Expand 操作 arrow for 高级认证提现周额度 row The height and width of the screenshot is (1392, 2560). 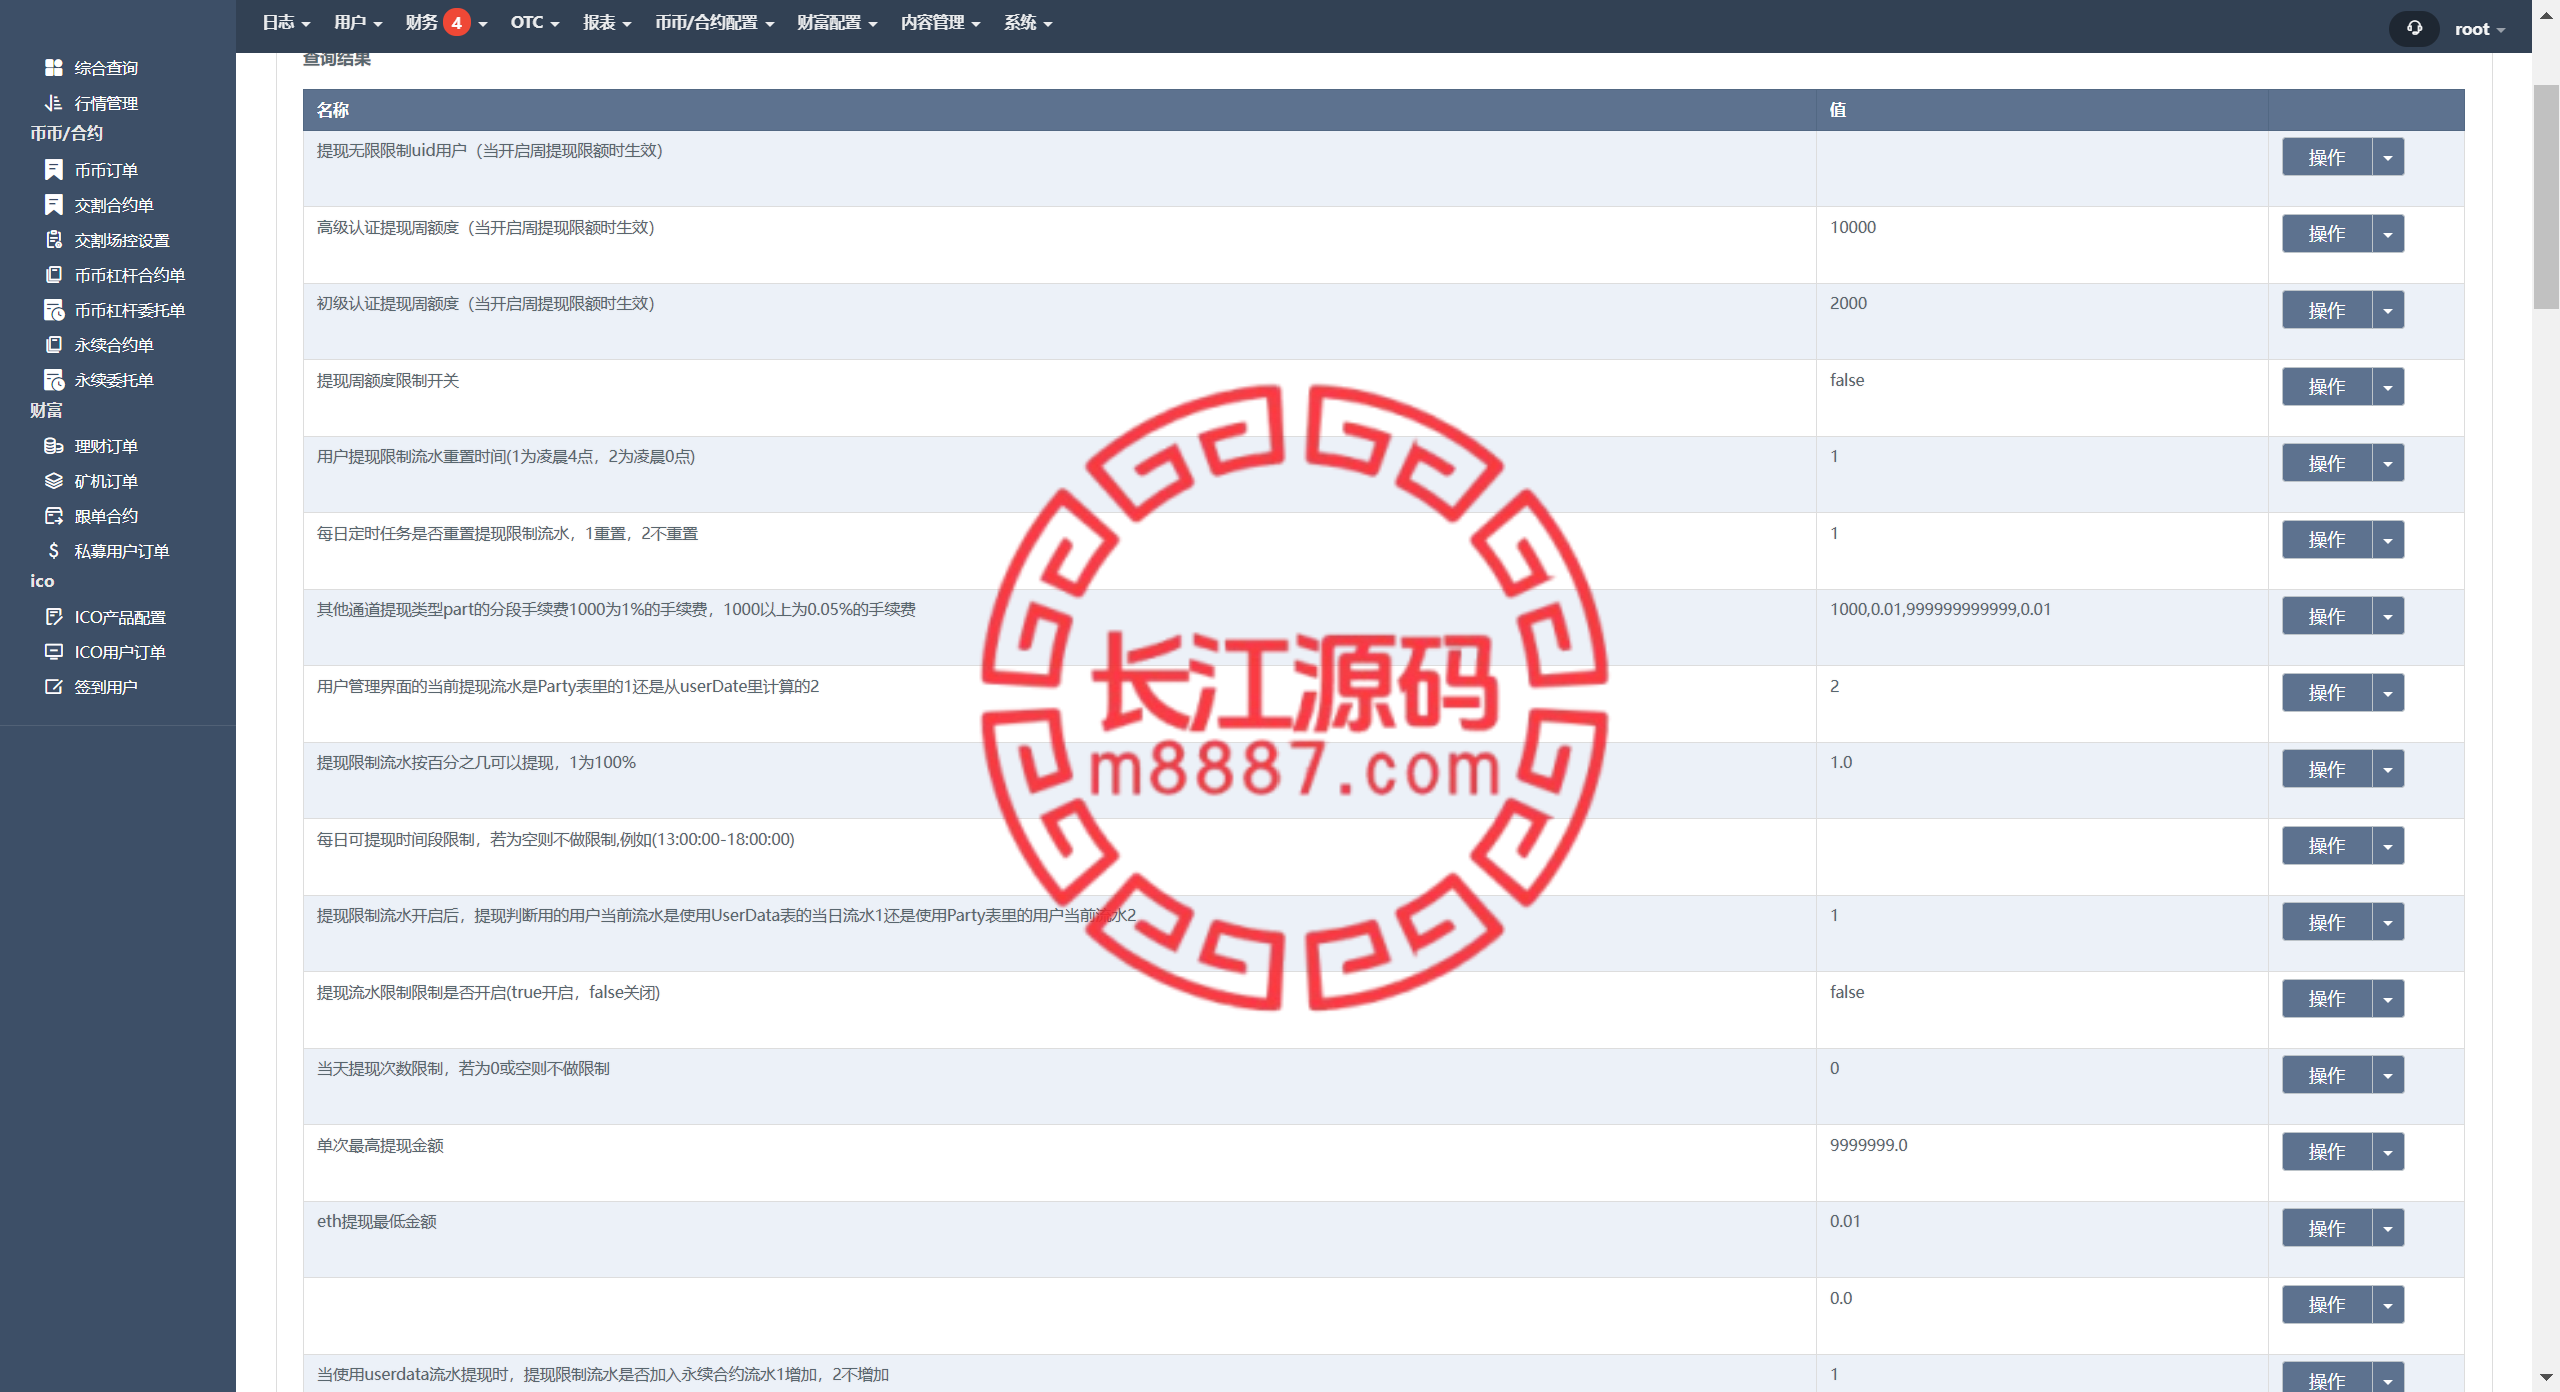[2388, 234]
